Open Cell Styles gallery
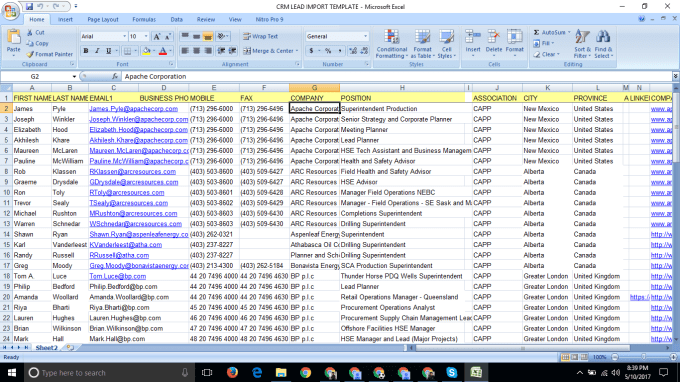Image resolution: width=680 pixels, height=382 pixels. pos(446,44)
